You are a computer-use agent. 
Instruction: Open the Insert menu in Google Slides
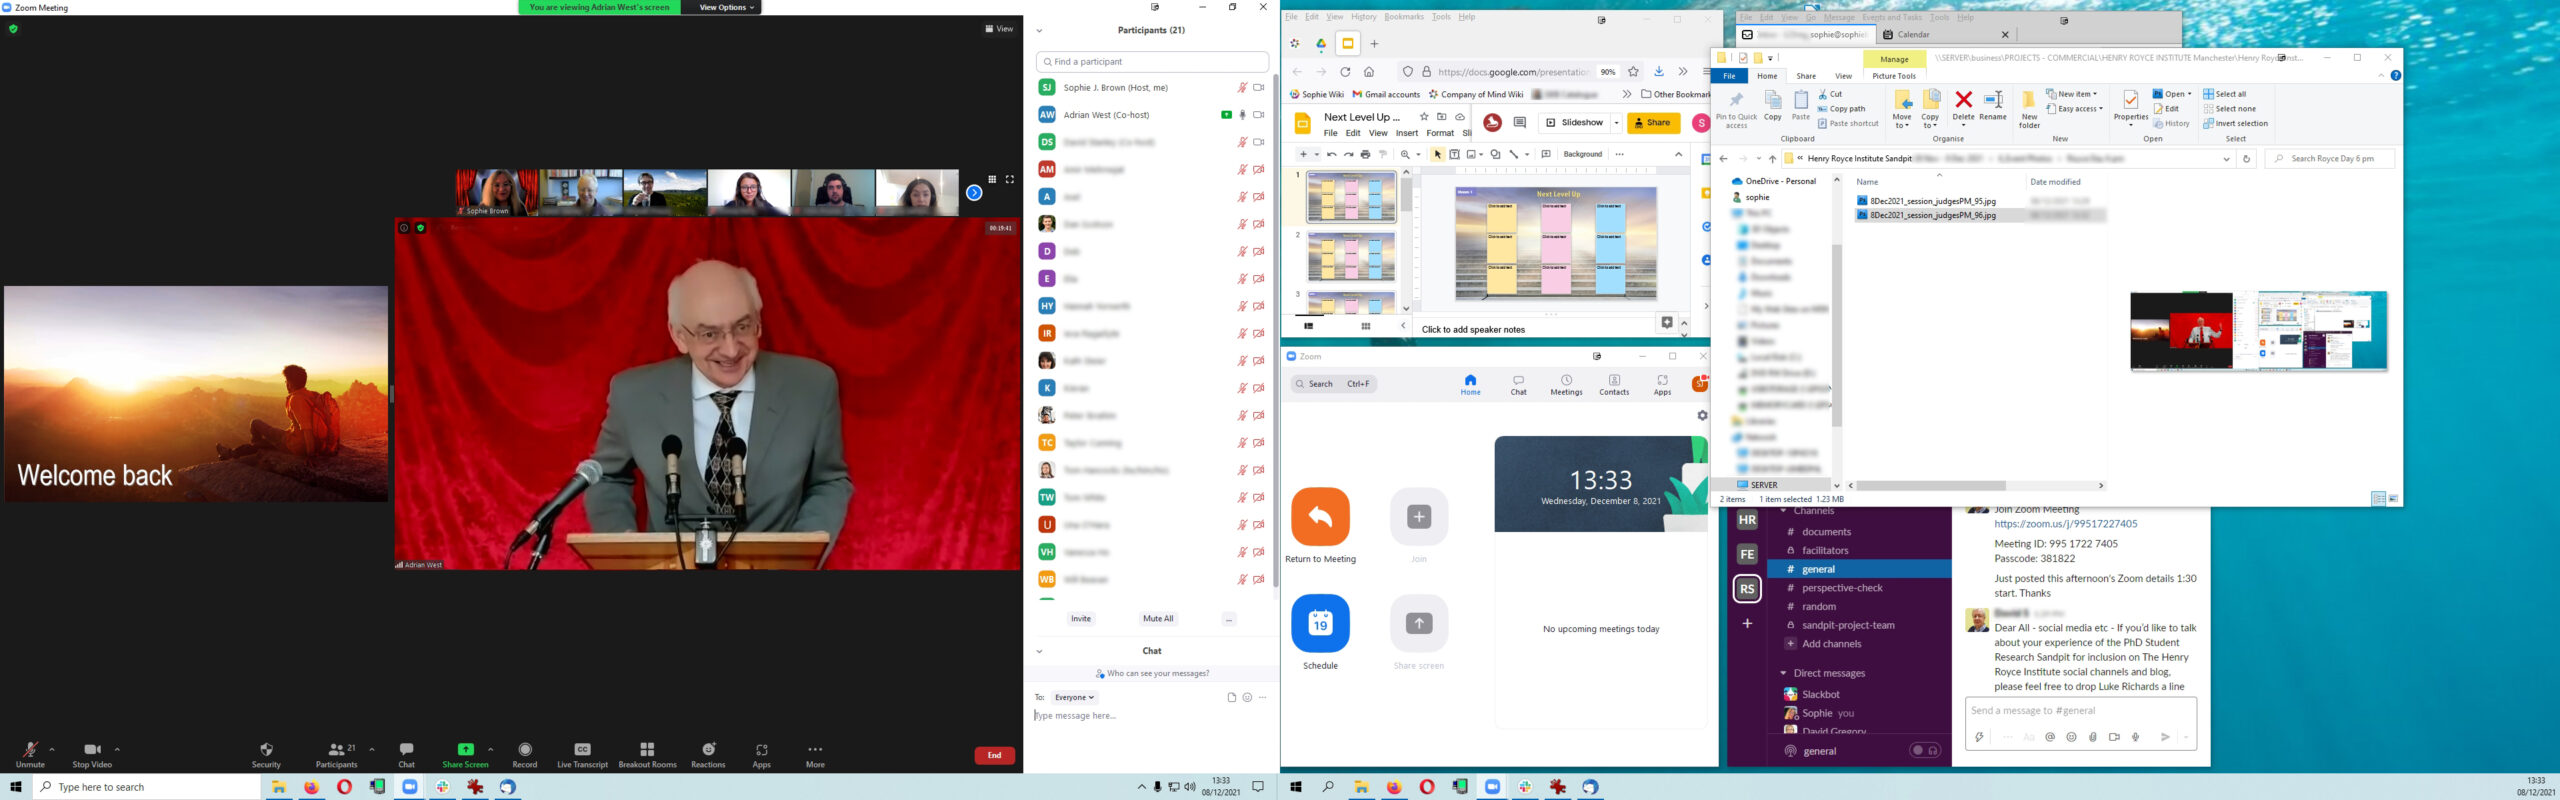click(1406, 133)
